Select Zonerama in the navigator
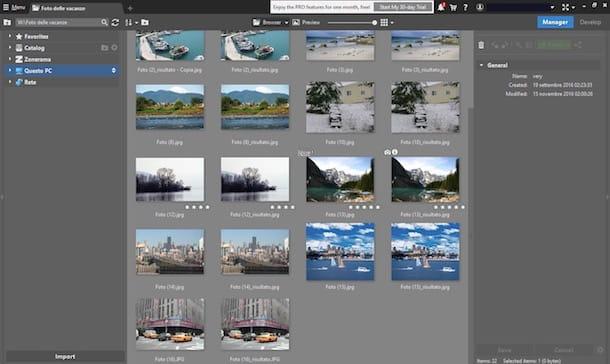610x364 pixels. (37, 59)
